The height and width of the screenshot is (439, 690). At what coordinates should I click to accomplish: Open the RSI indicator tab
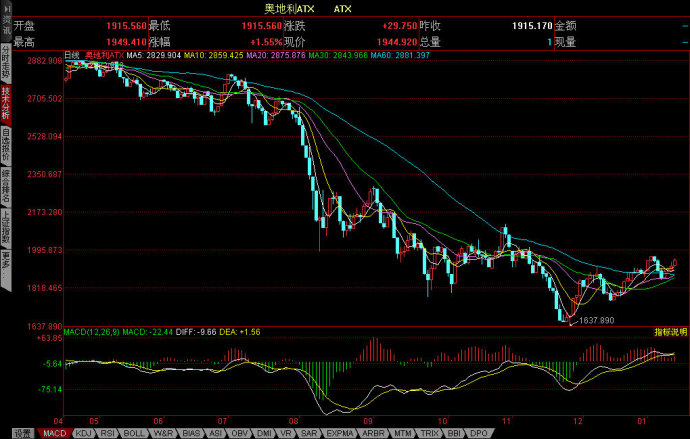pyautogui.click(x=109, y=433)
